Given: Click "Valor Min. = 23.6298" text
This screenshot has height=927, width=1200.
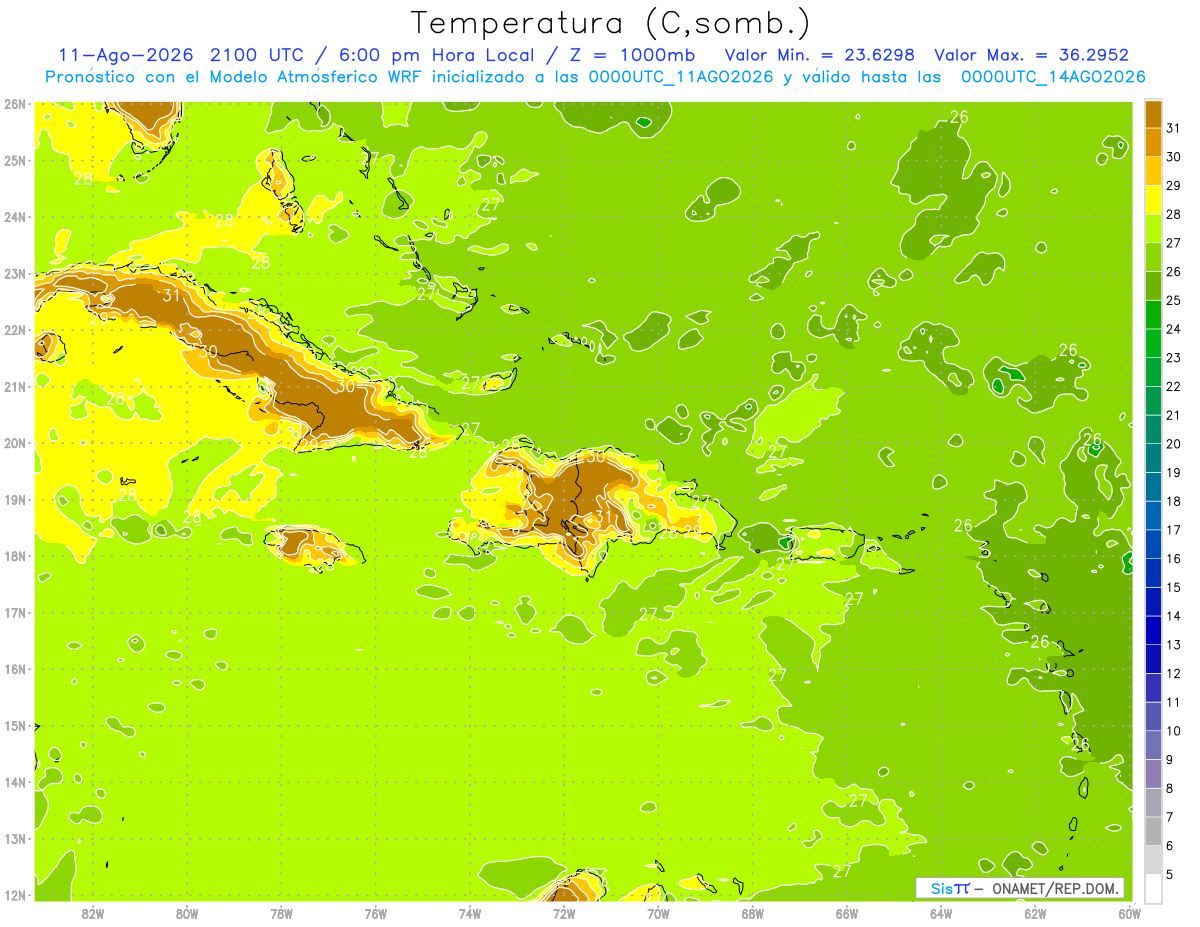Looking at the screenshot, I should click(819, 55).
